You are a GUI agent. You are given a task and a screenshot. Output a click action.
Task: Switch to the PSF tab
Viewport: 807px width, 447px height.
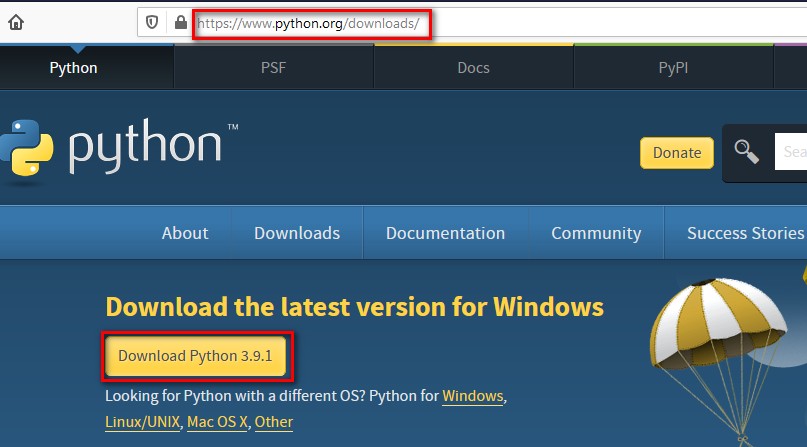(x=273, y=67)
